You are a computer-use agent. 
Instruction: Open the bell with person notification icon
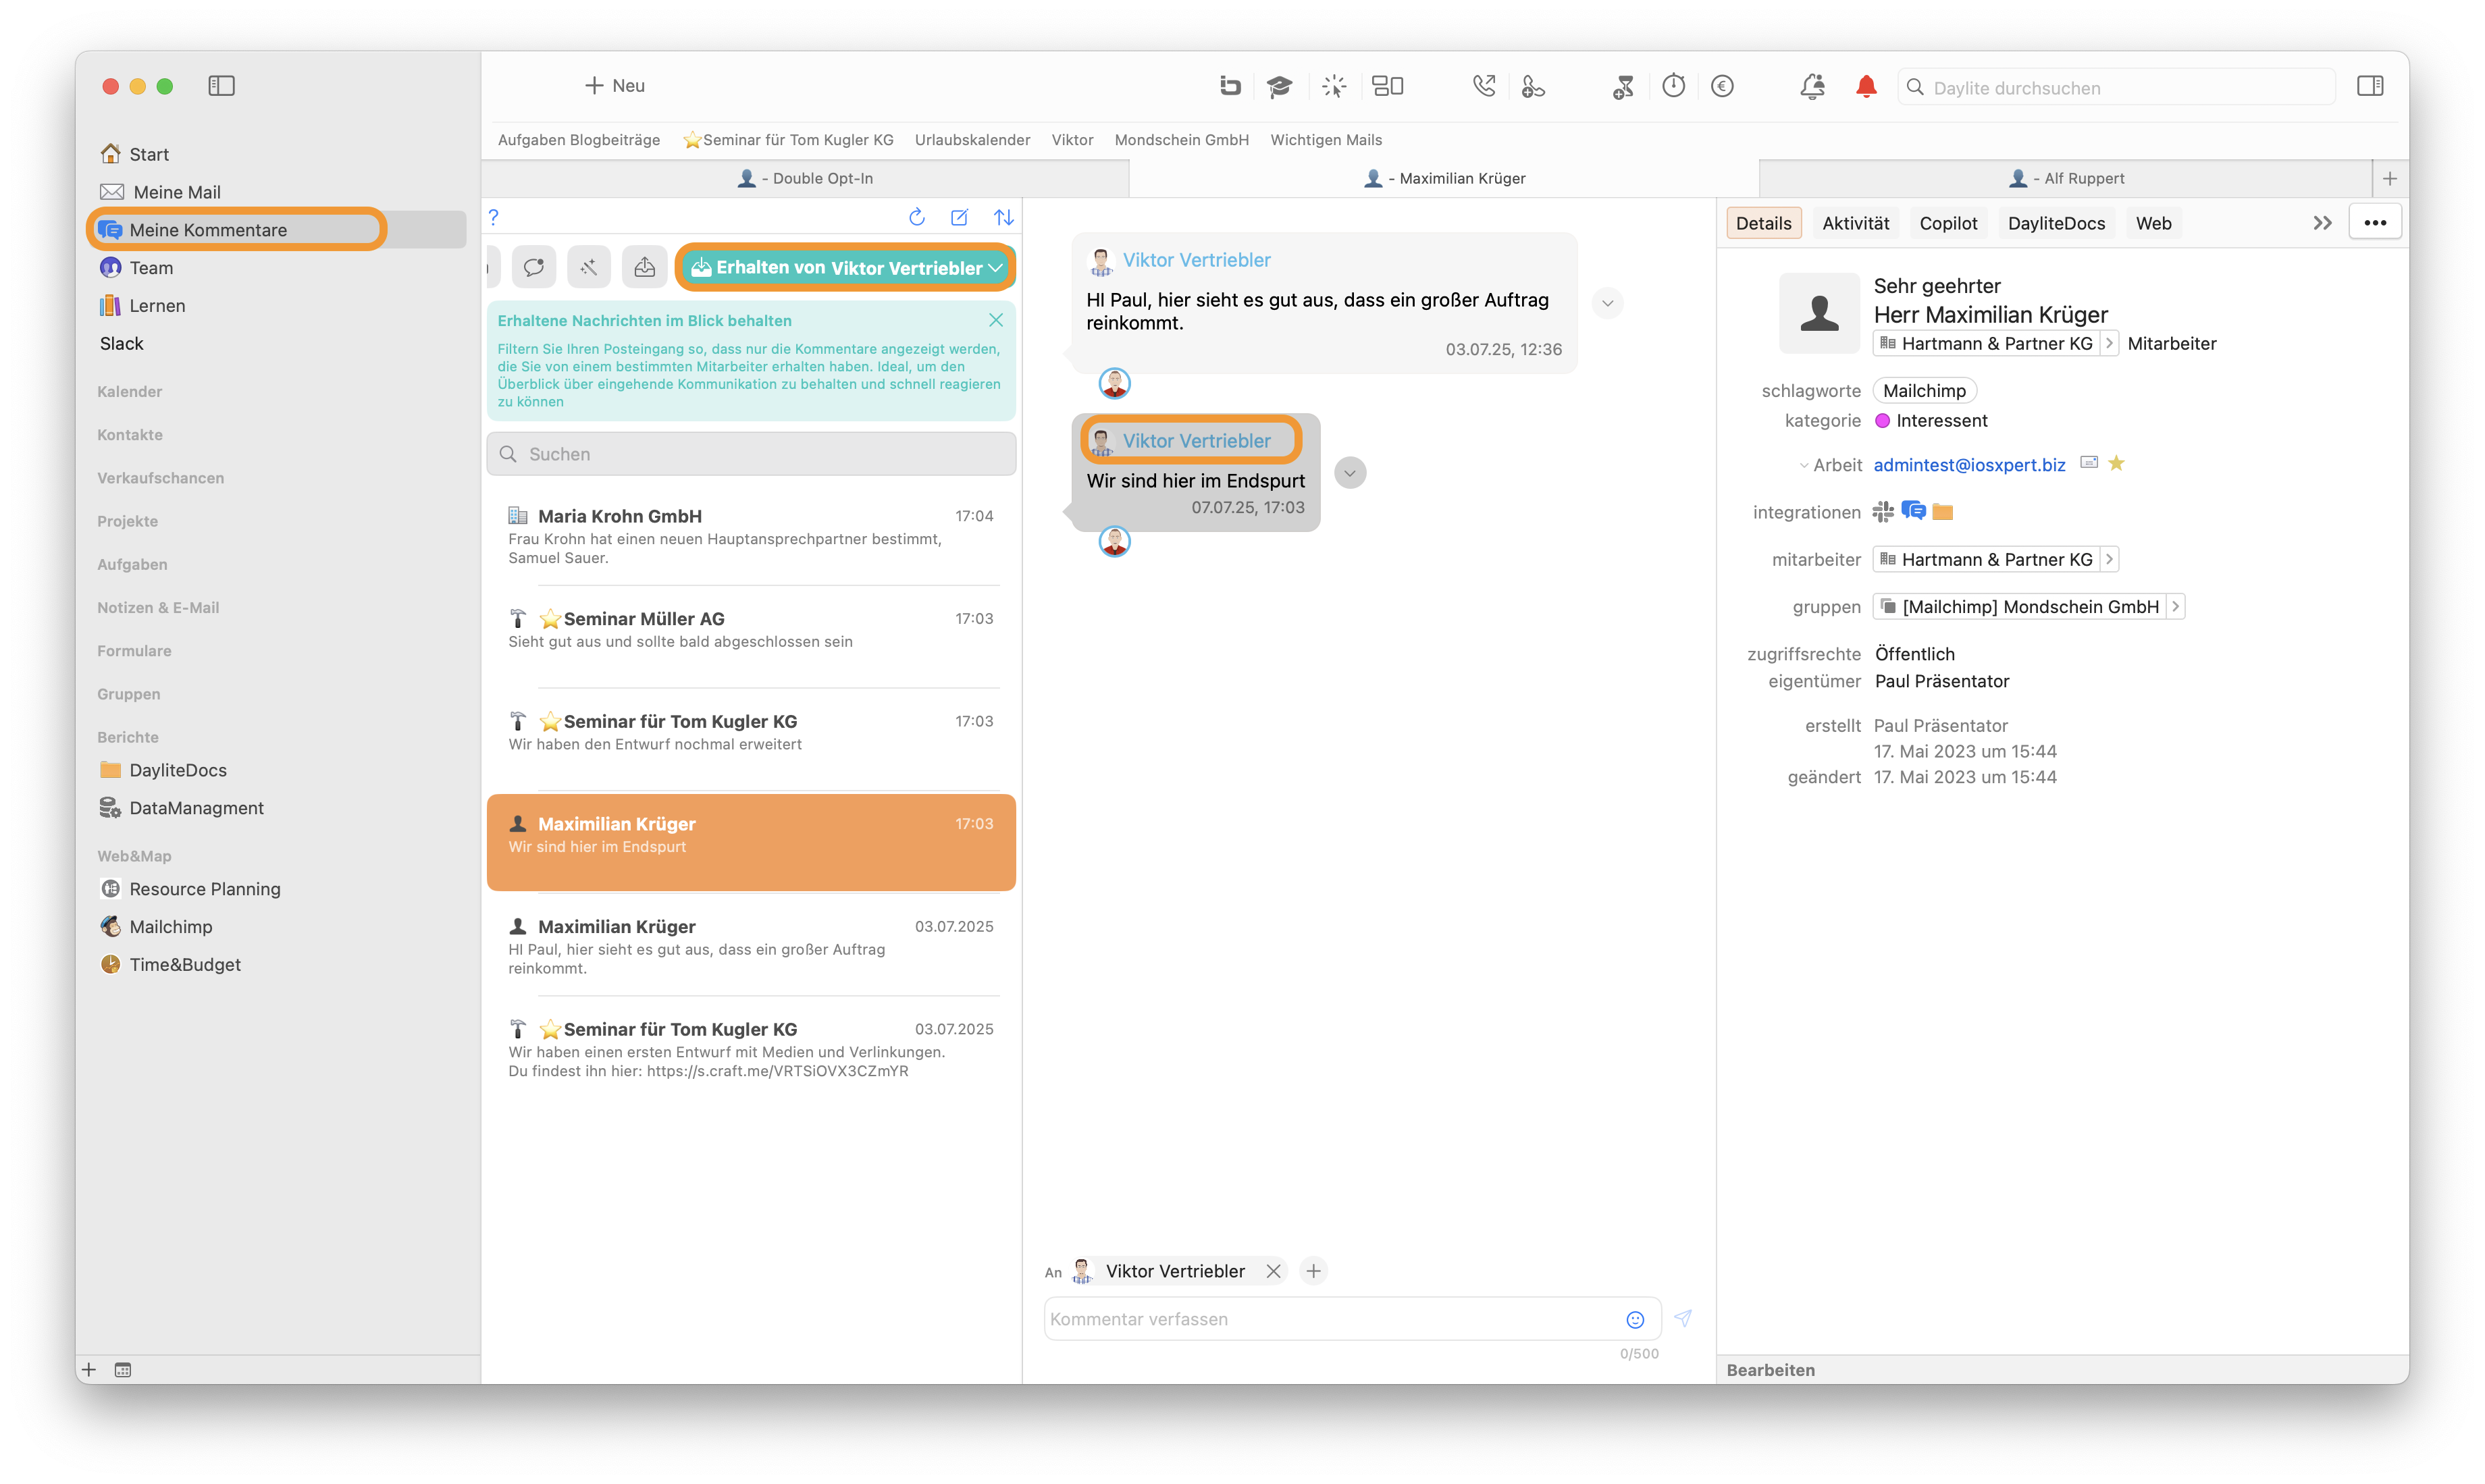click(1812, 87)
